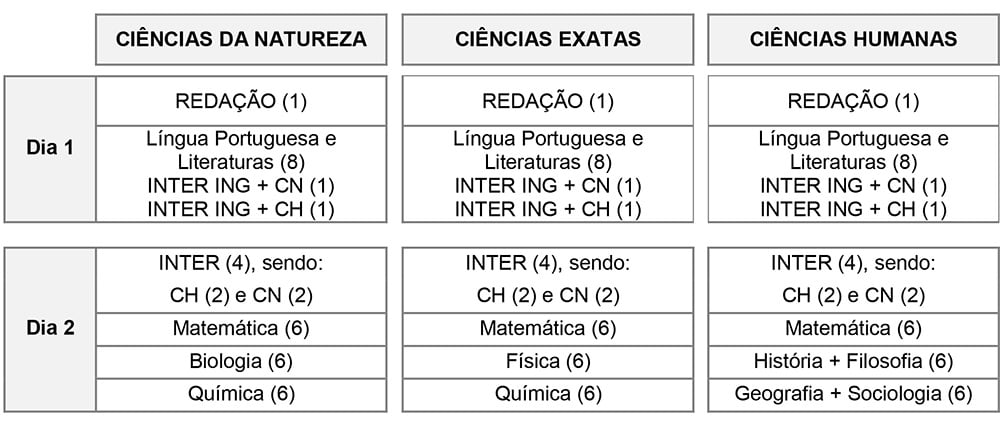Click Biologia (6) cell
The image size is (1000, 427).
241,361
